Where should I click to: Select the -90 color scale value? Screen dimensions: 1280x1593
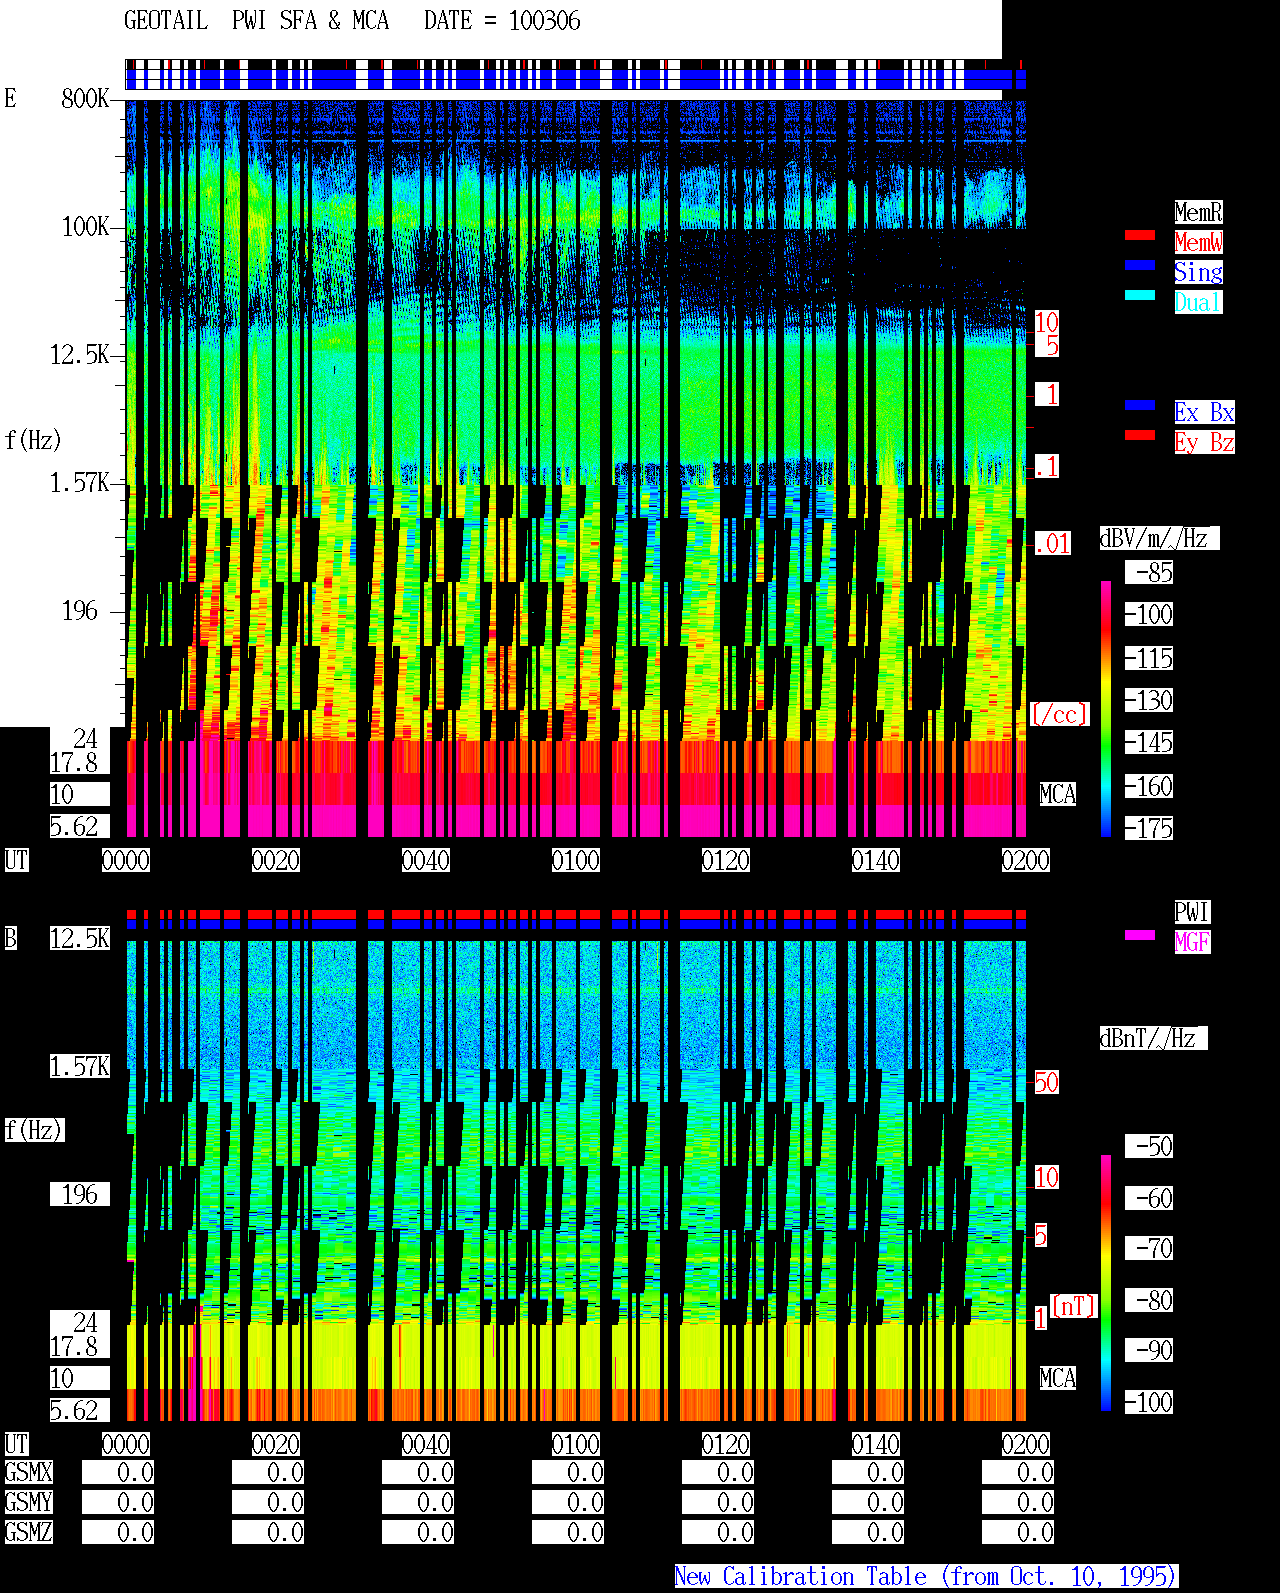click(1149, 1350)
